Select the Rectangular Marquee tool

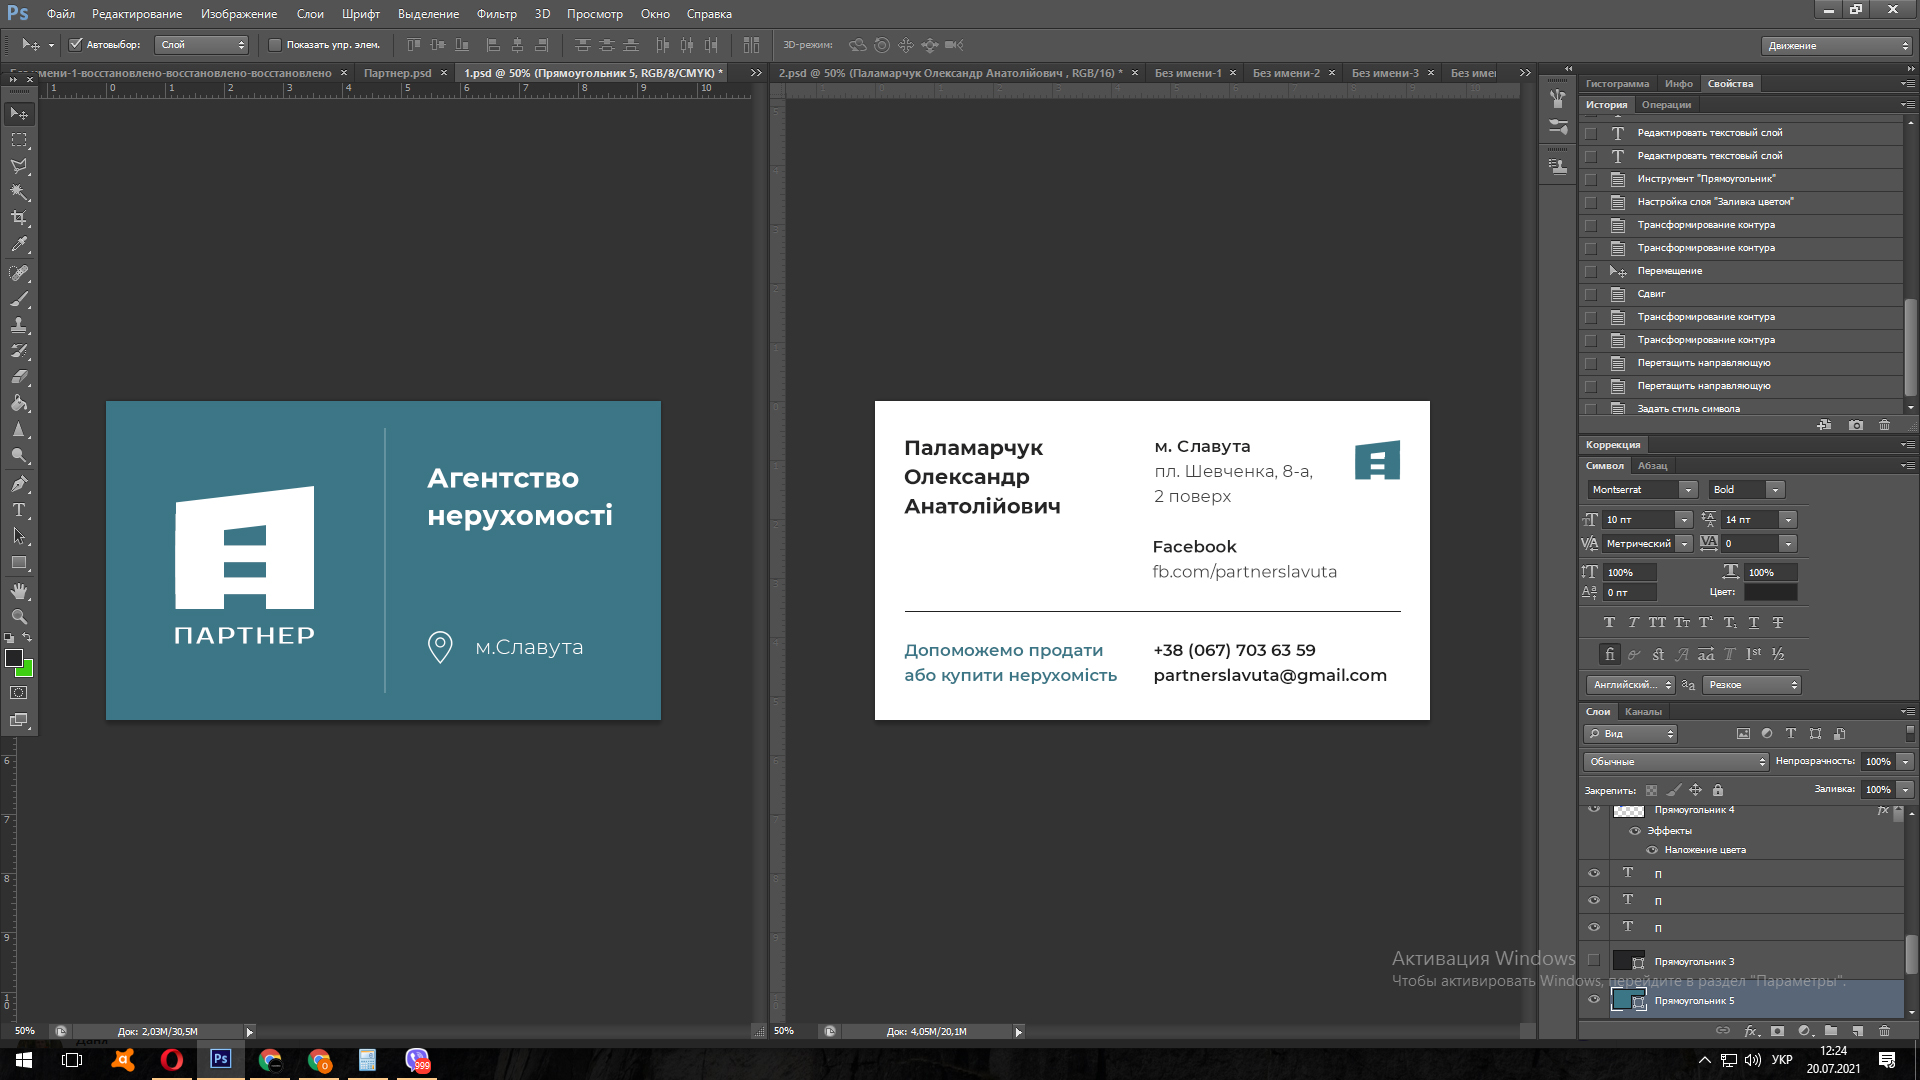pos(19,140)
